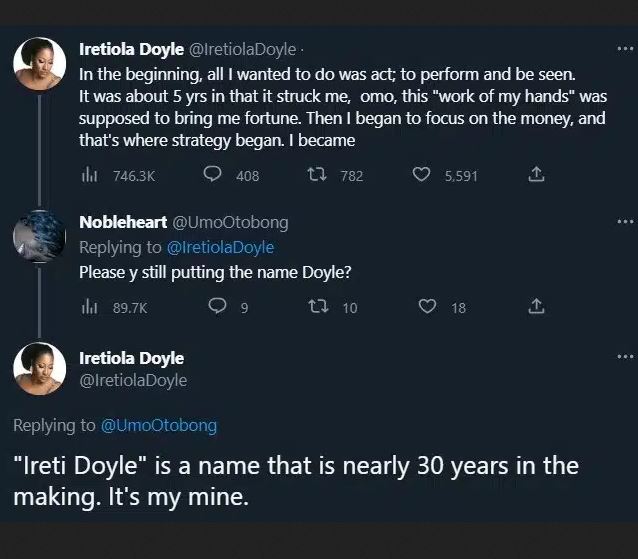Image resolution: width=638 pixels, height=559 pixels.
Task: Open @IretiolaDoyle handle on main tweet
Action: pyautogui.click(x=133, y=380)
